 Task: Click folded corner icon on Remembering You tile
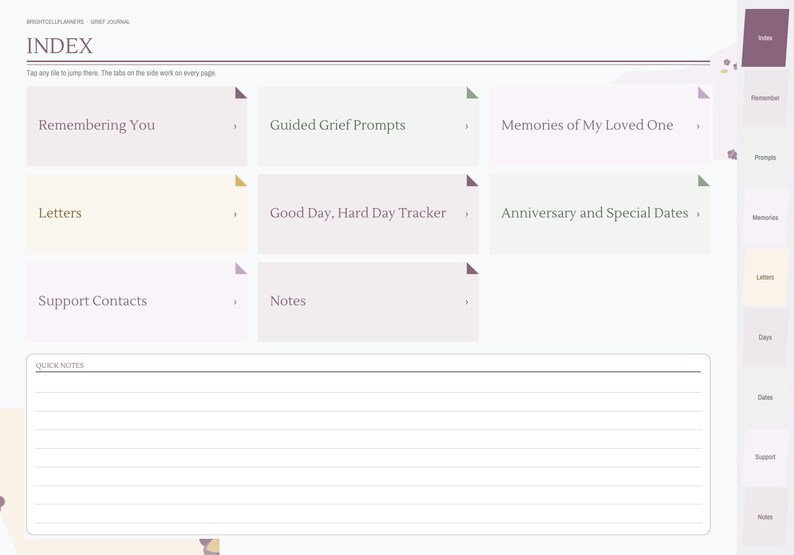(241, 93)
